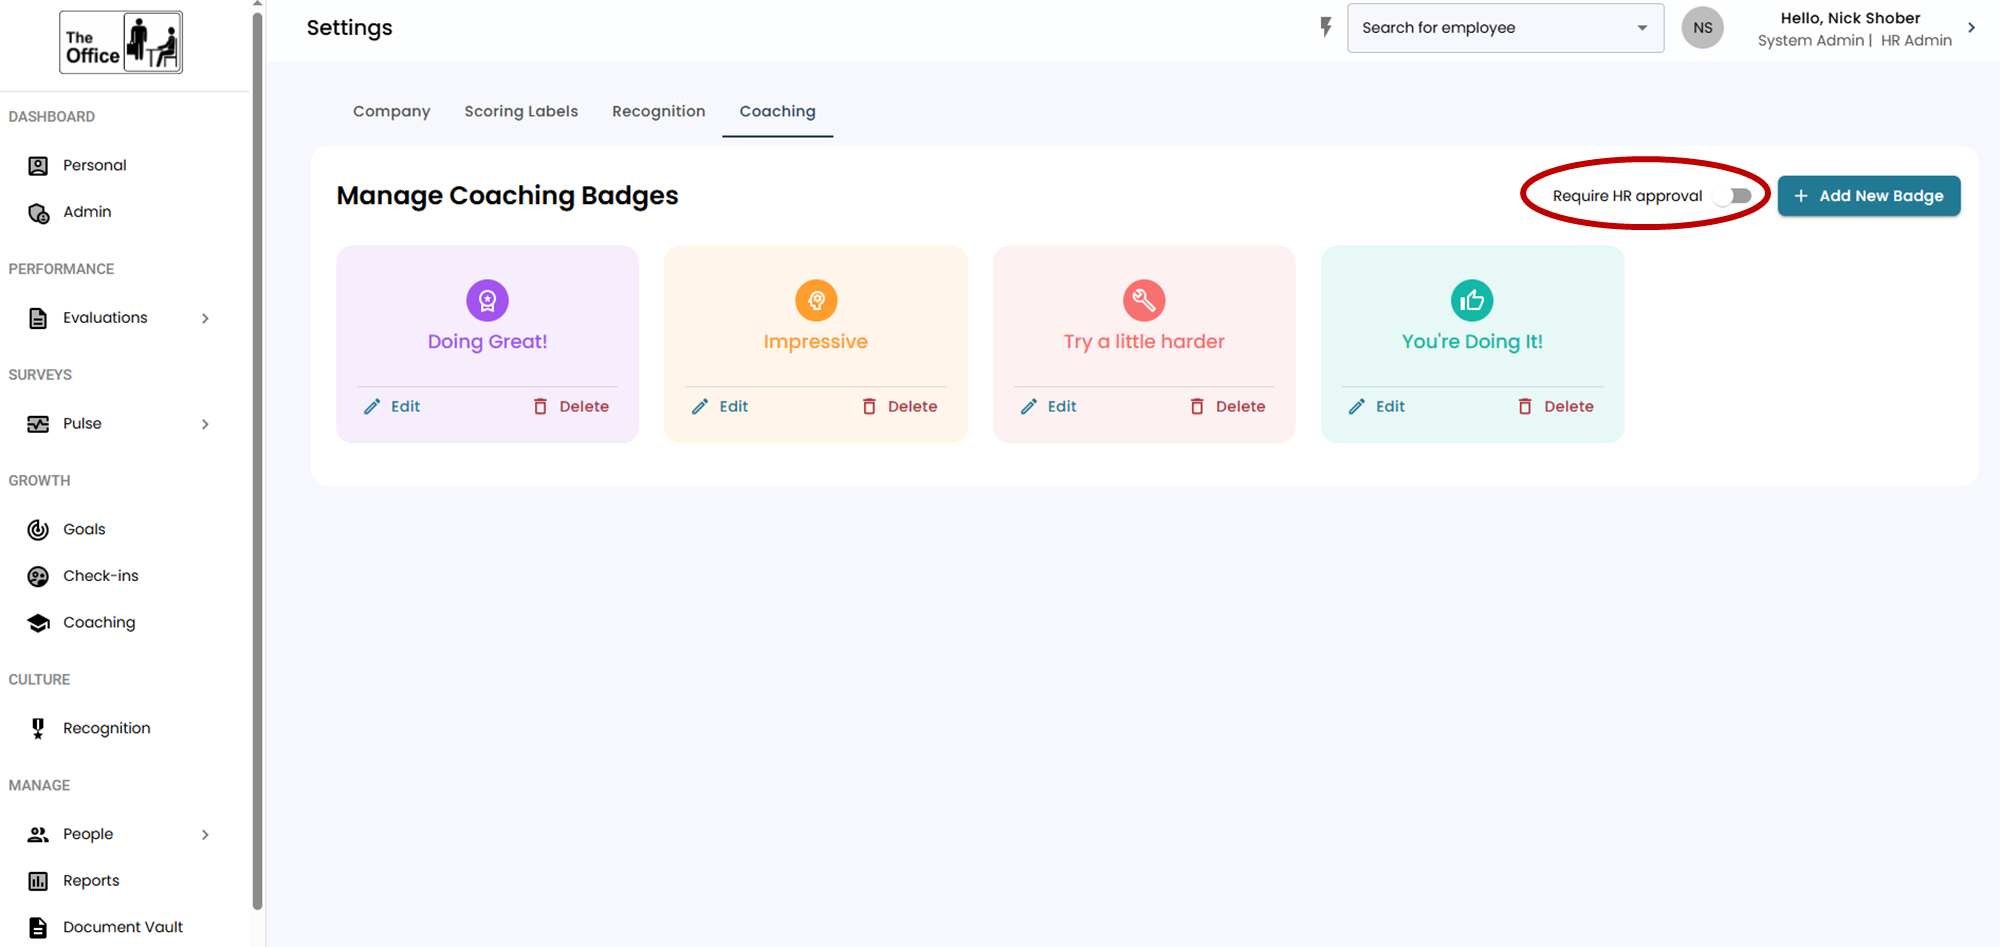Click the Recognition trophy icon in sidebar
The image size is (2000, 947).
38,729
